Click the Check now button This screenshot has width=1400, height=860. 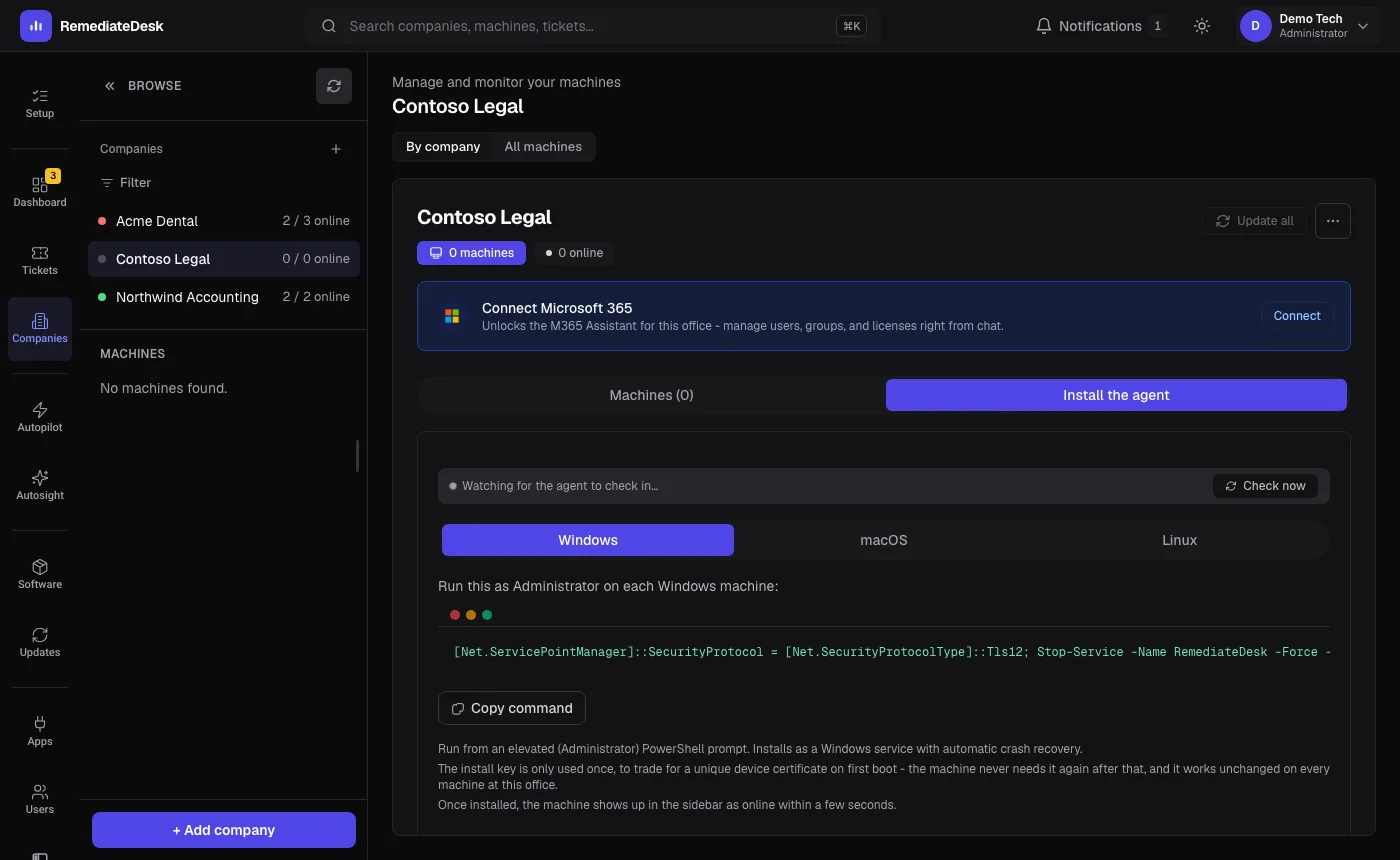coord(1265,486)
